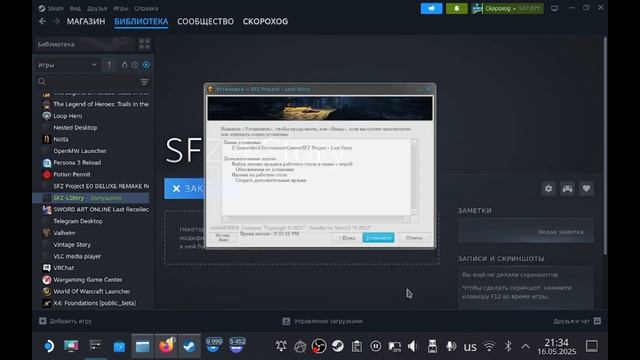Switch to the СООБЩЕСТВО tab
Image resolution: width=640 pixels, height=360 pixels.
(205, 21)
